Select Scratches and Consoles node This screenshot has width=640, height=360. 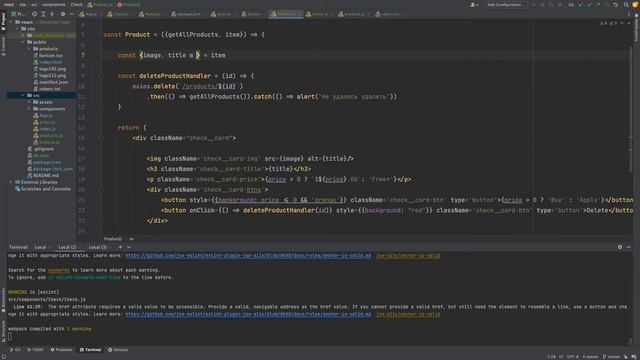pyautogui.click(x=42, y=189)
